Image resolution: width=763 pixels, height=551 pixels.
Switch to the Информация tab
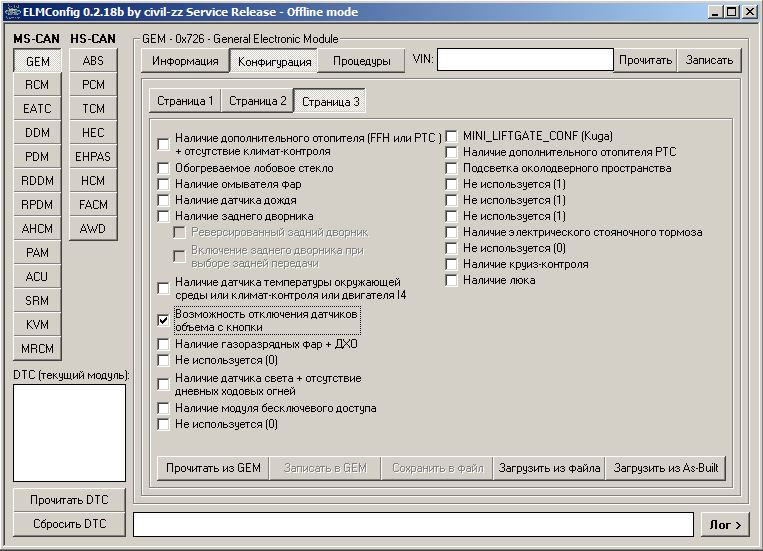[185, 61]
